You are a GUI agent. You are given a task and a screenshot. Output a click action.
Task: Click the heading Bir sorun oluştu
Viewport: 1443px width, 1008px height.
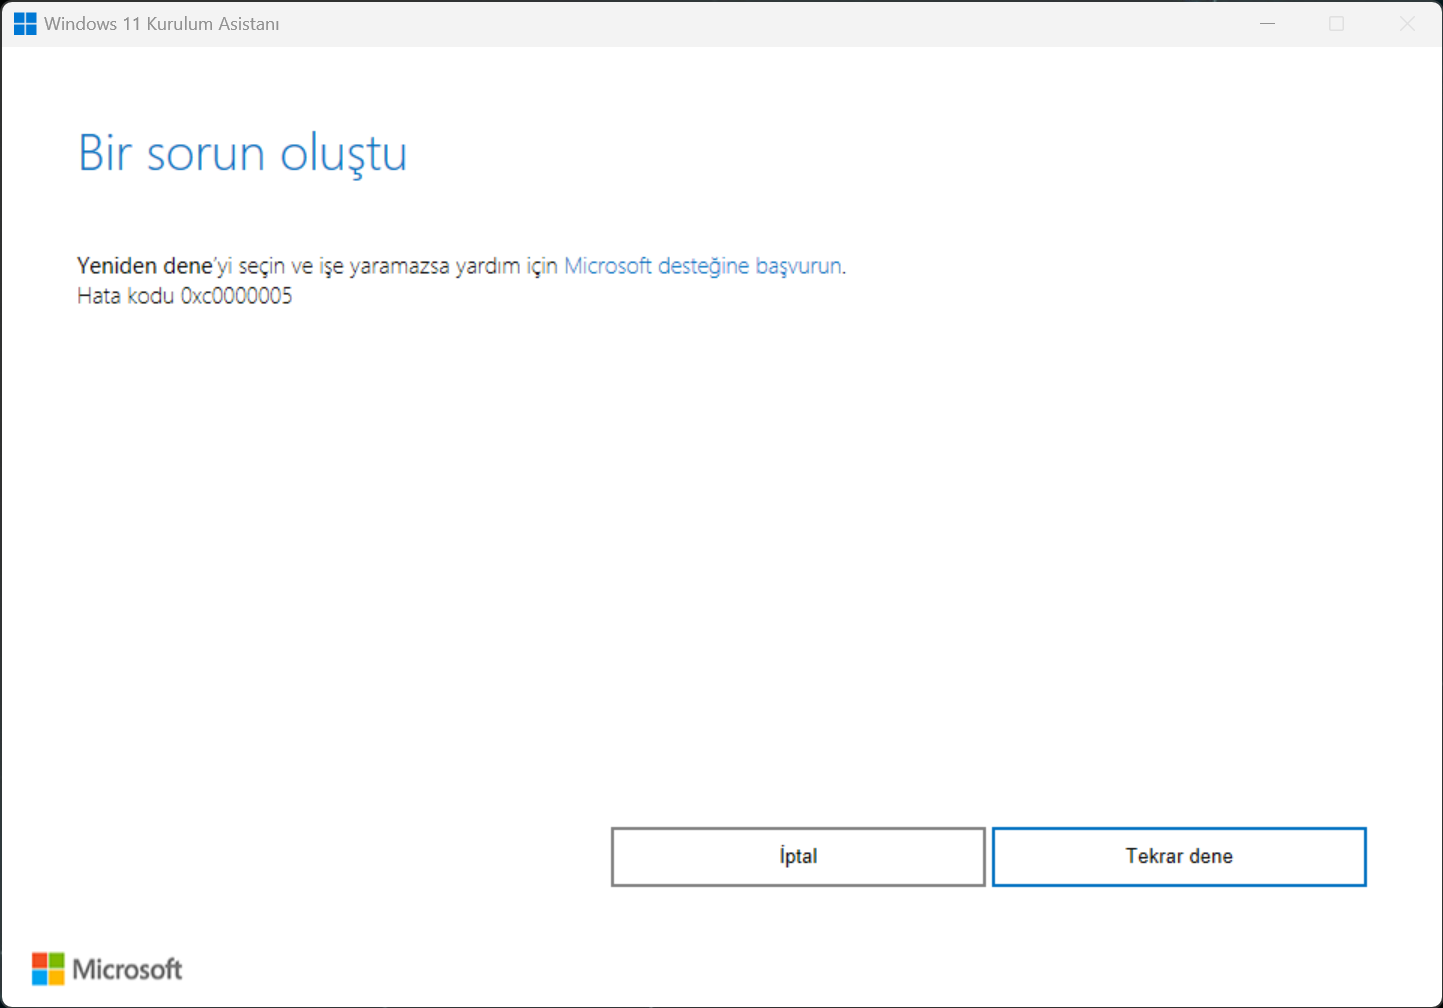[243, 154]
